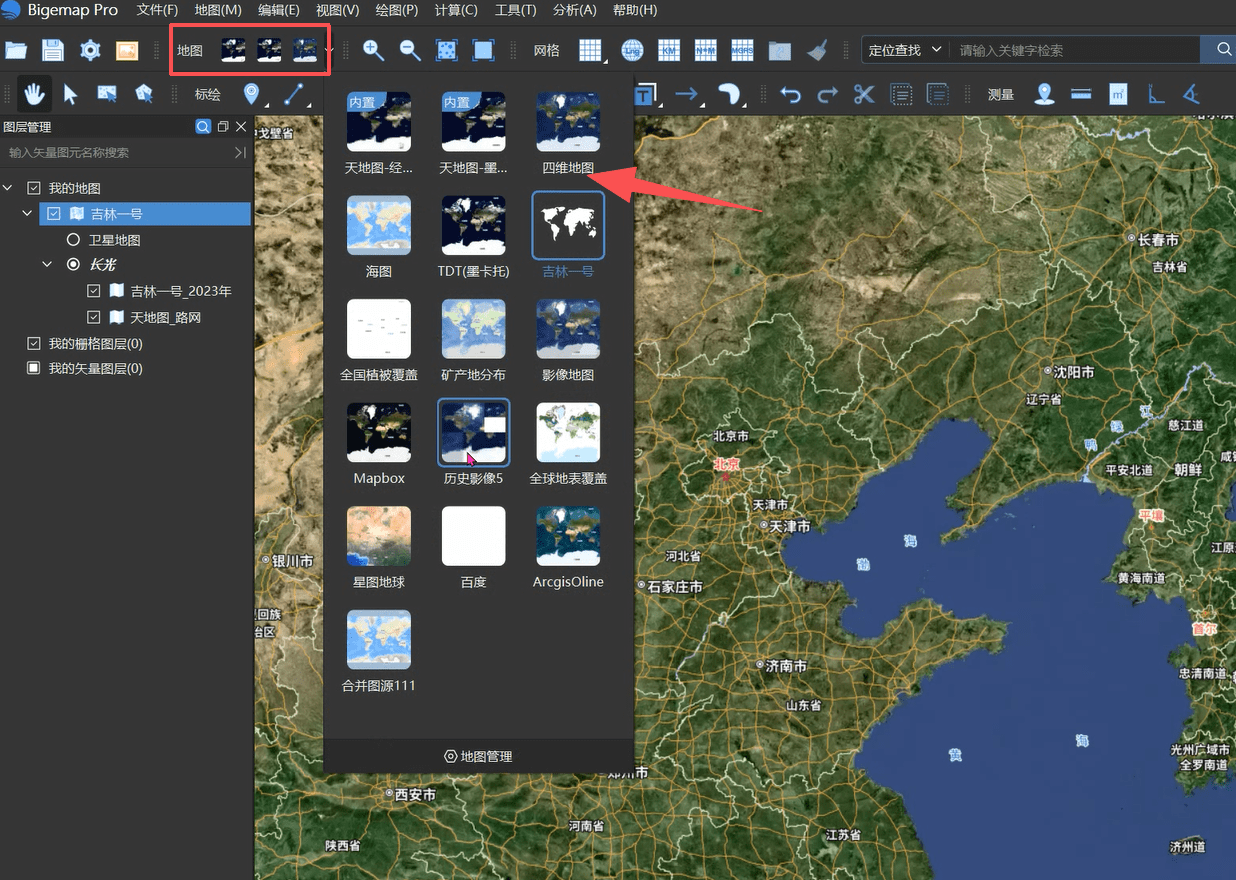Zoom in with magnifier plus icon
Image resolution: width=1236 pixels, height=880 pixels.
coord(373,50)
